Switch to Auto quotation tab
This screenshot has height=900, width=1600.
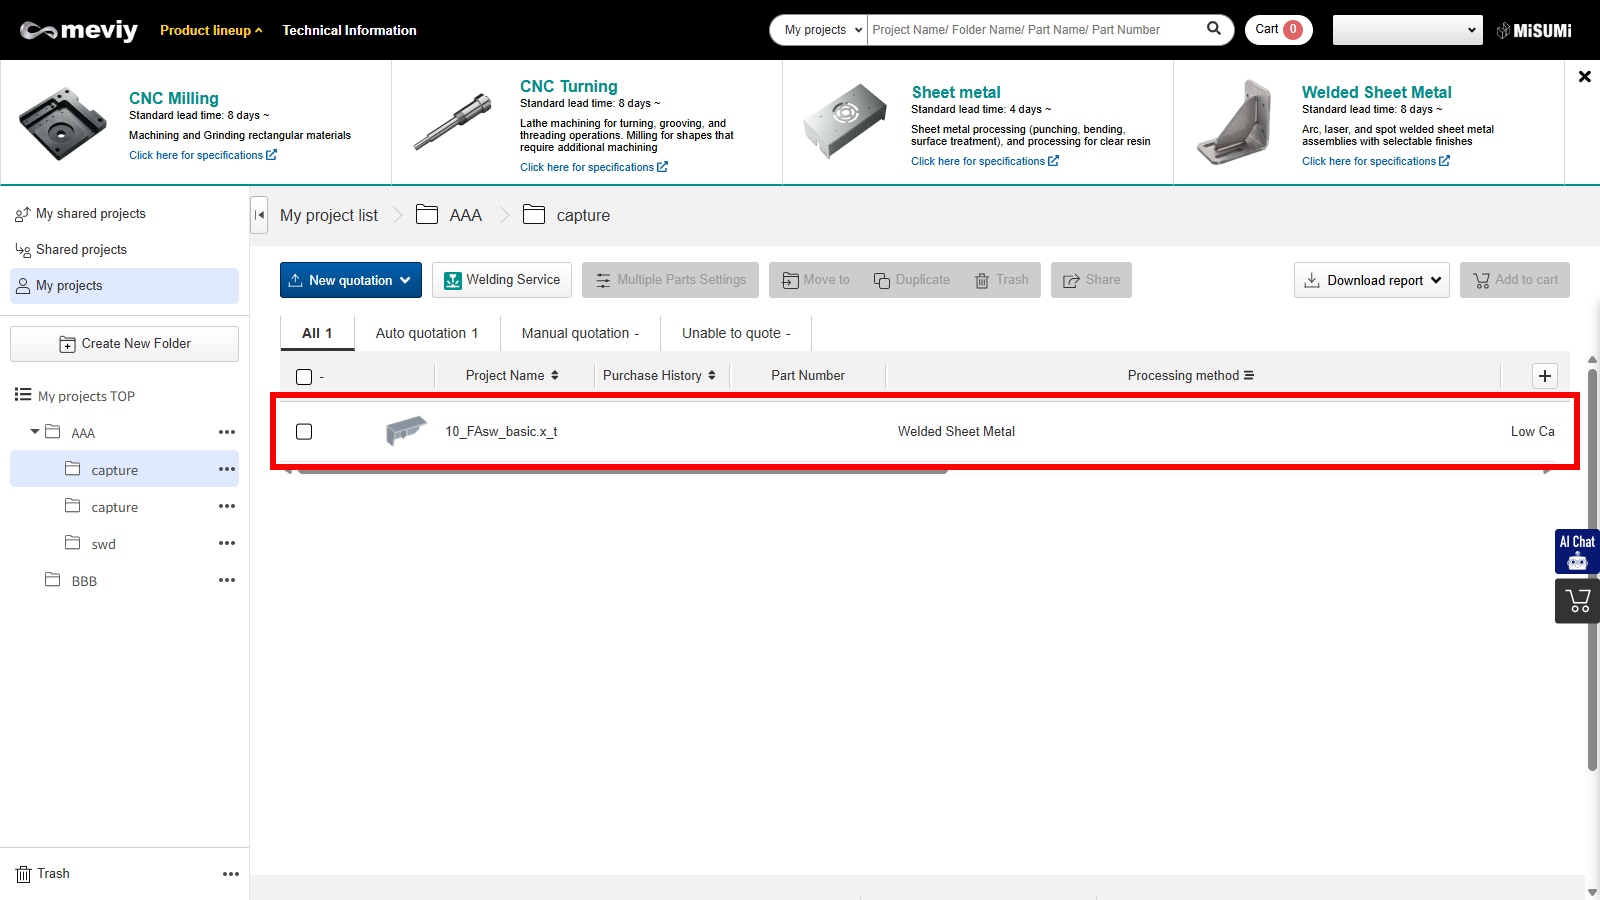pos(427,333)
